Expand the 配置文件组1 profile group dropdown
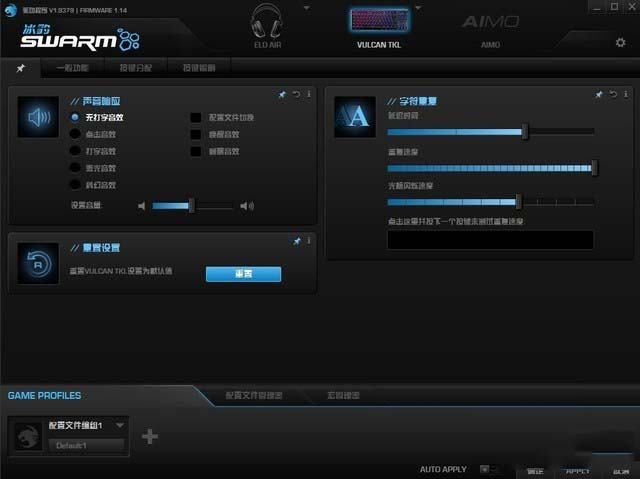Viewport: 640px width, 479px height. pyautogui.click(x=120, y=425)
